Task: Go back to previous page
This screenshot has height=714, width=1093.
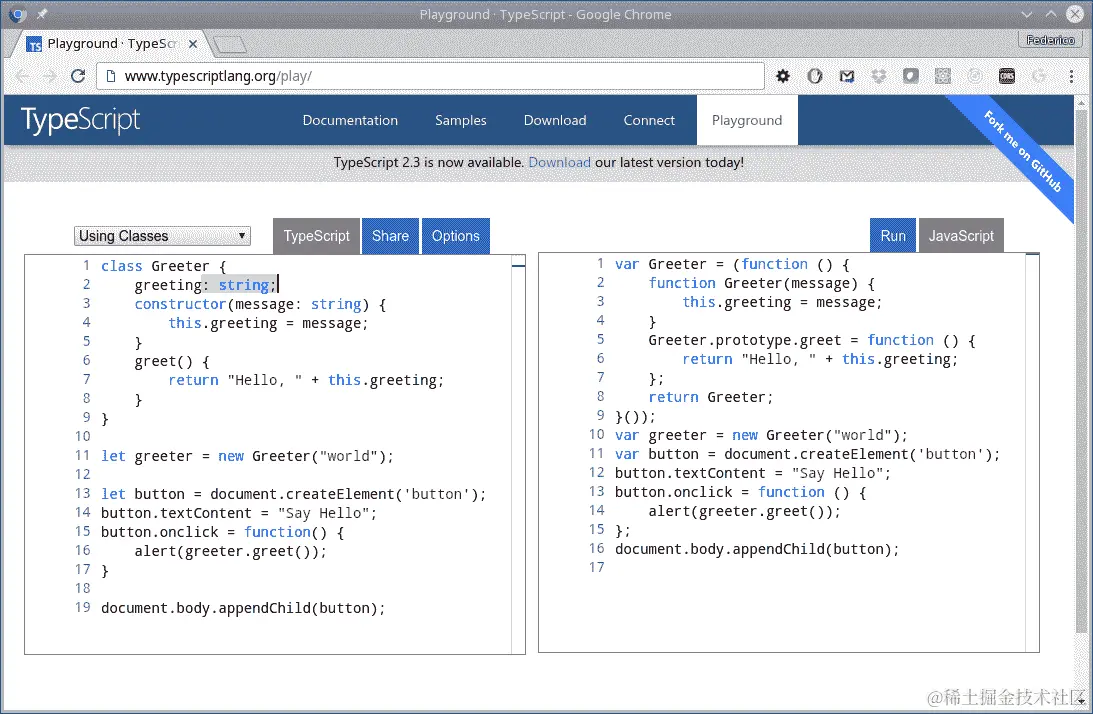Action: click(23, 76)
